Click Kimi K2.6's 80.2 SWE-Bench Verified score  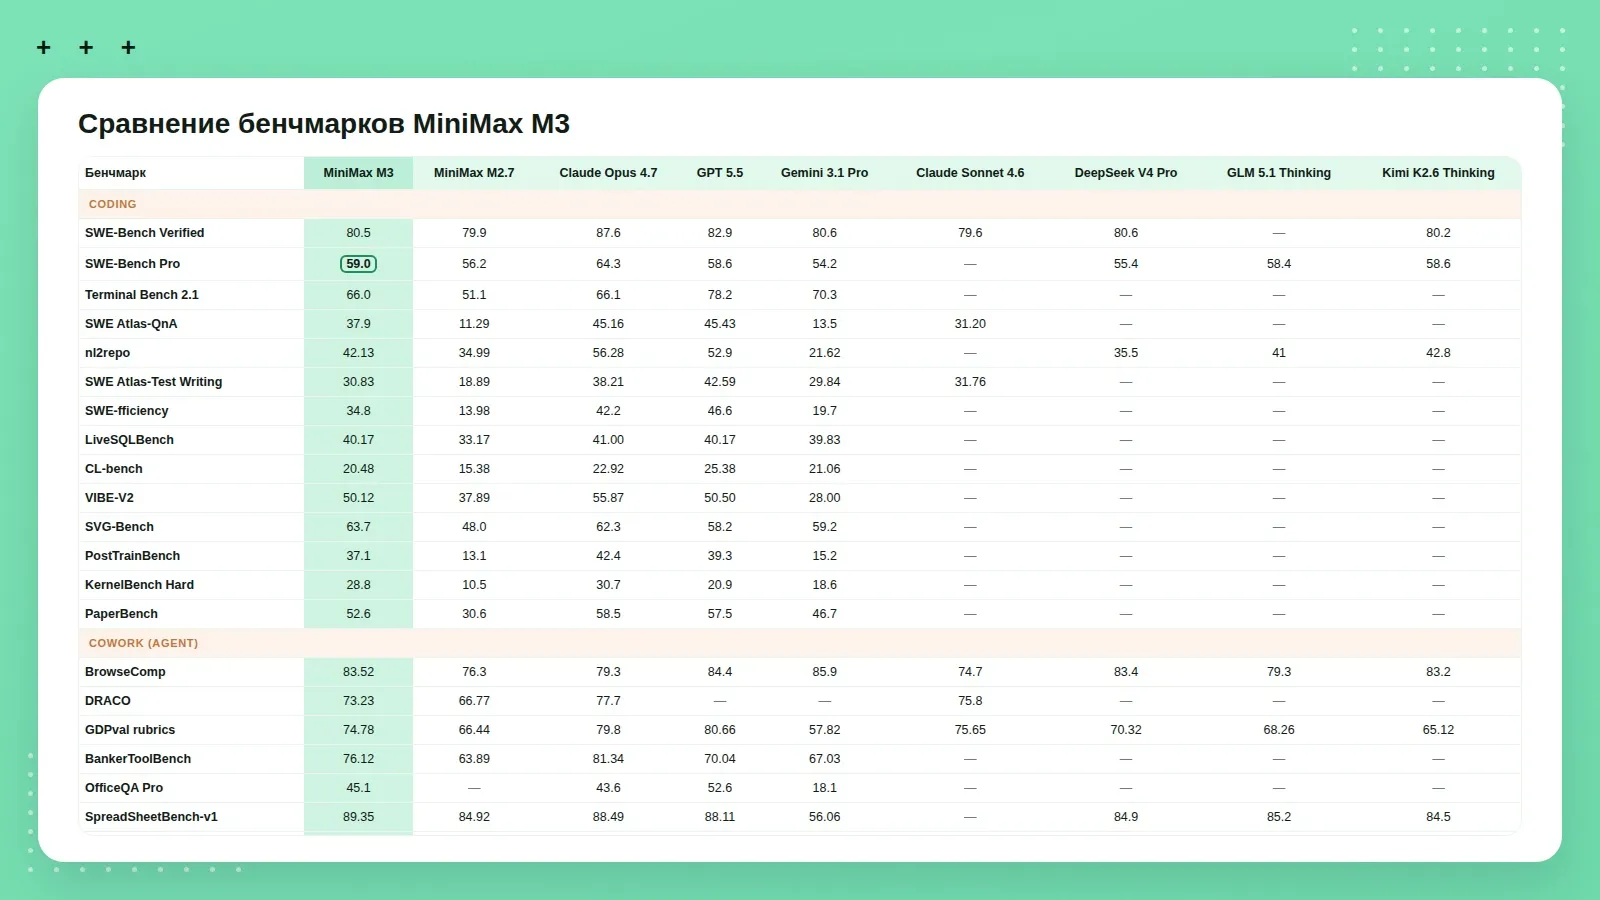[1438, 233]
